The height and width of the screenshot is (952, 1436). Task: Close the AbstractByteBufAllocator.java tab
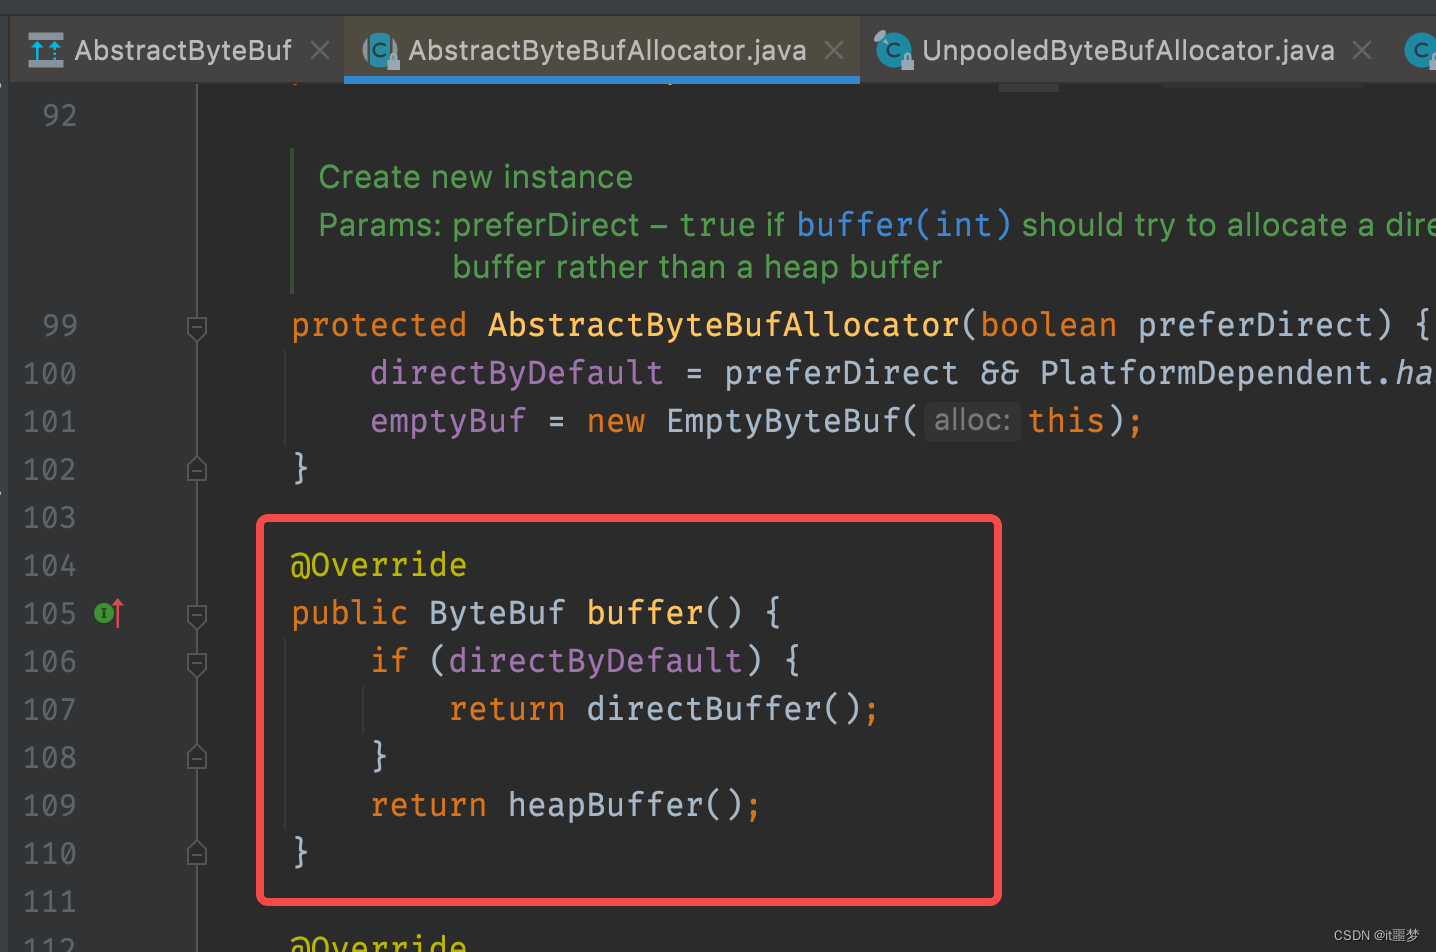coord(834,50)
